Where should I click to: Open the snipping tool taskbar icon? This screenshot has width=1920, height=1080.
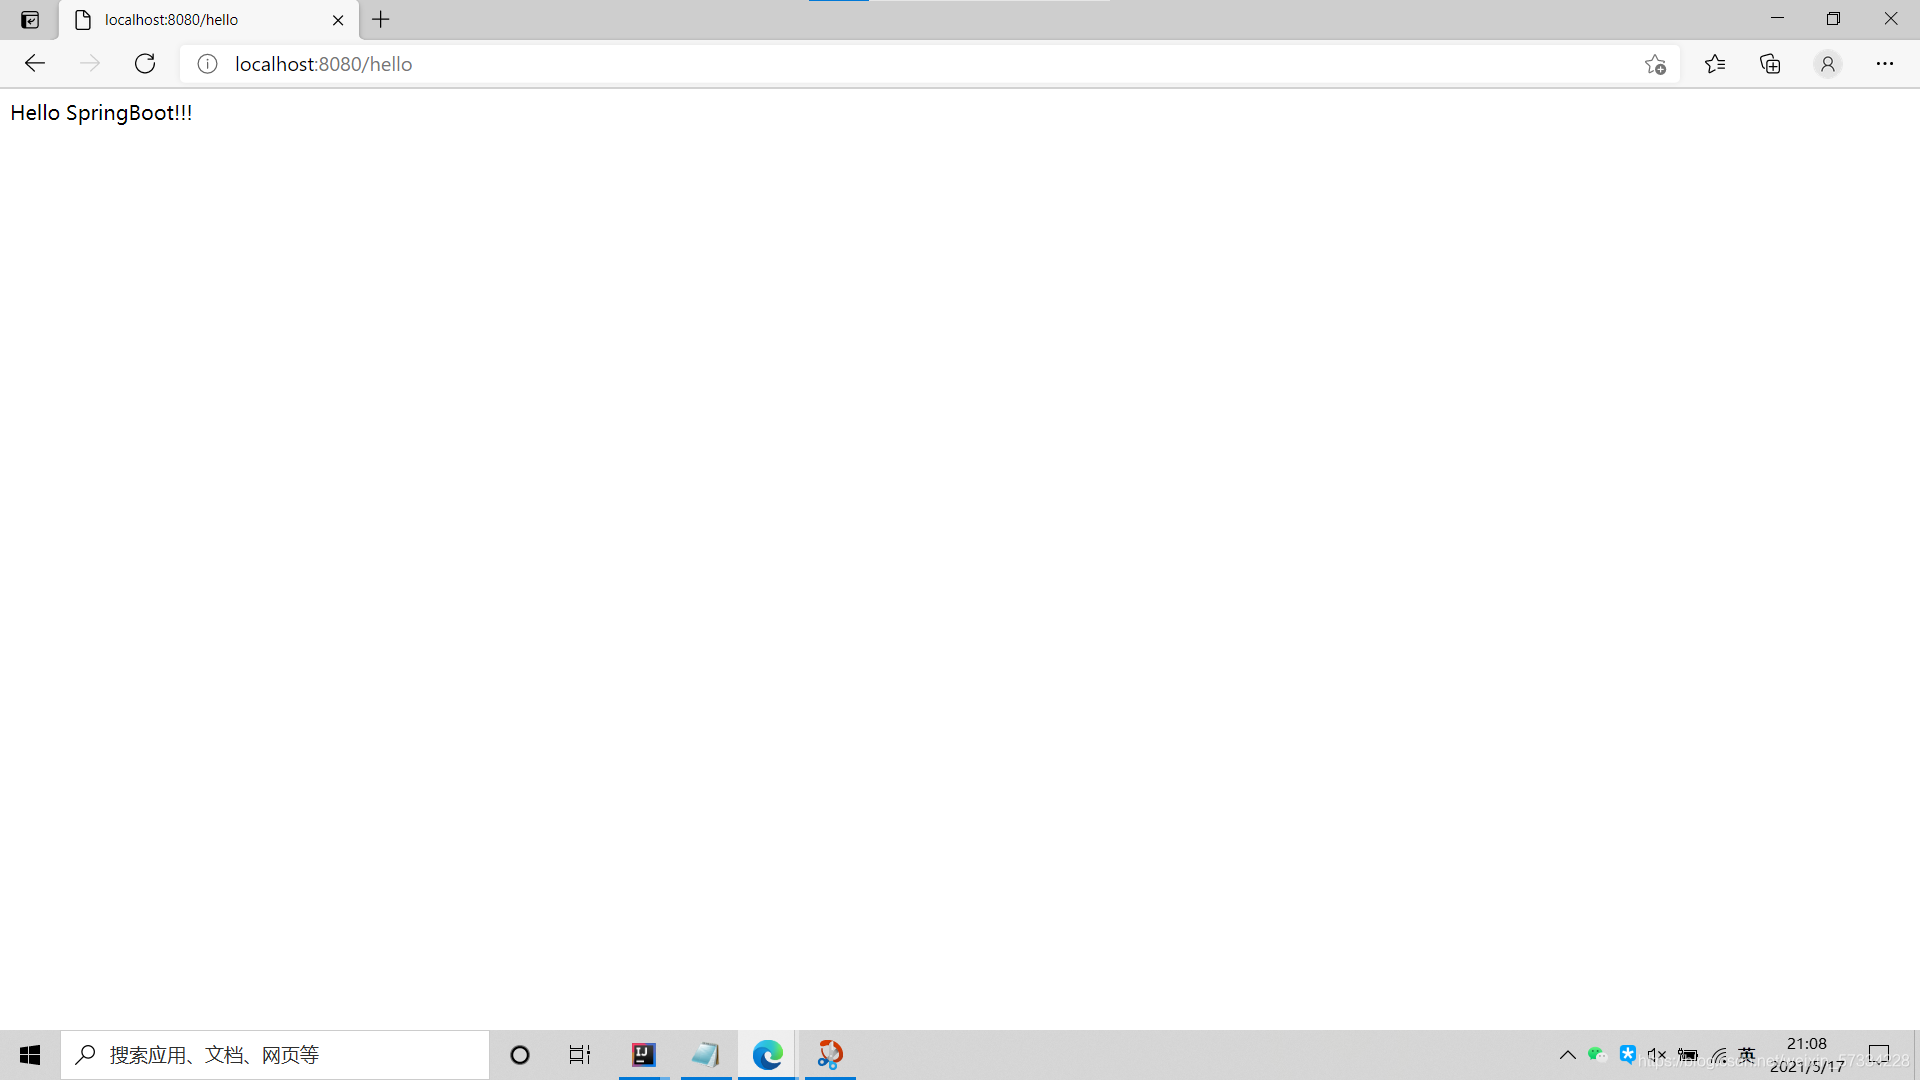[830, 1055]
